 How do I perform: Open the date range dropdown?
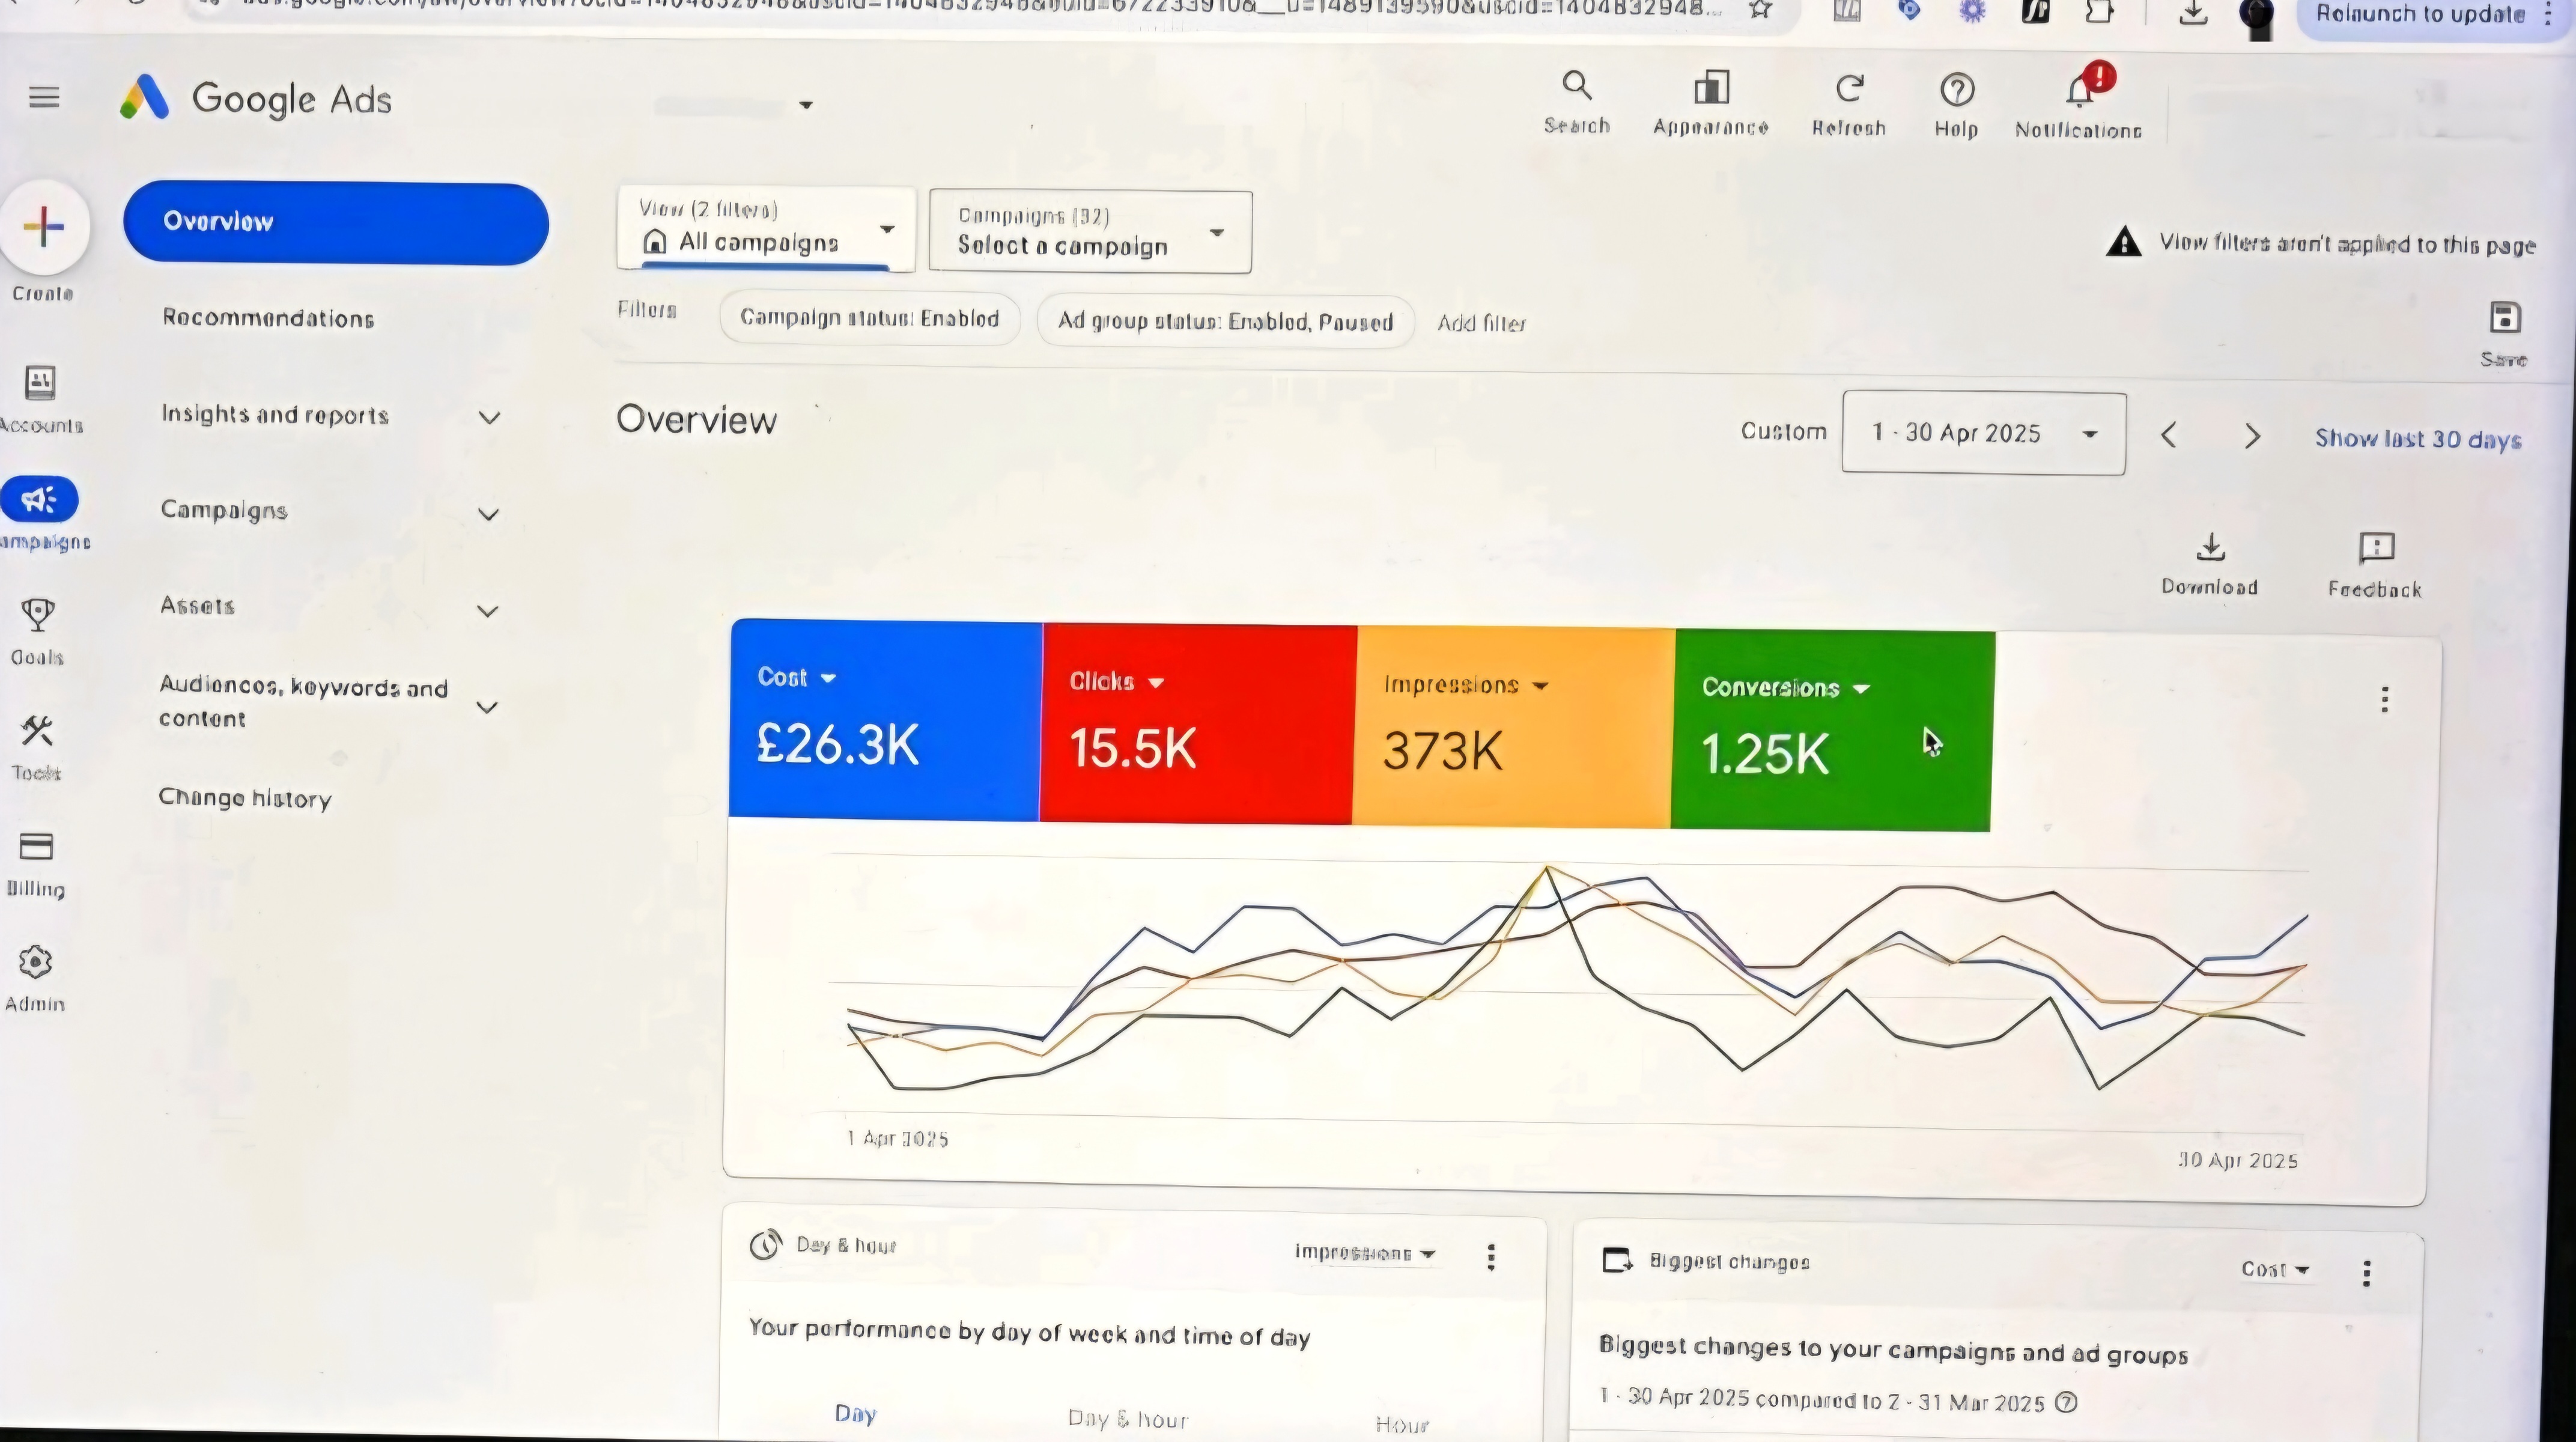[x=1983, y=434]
